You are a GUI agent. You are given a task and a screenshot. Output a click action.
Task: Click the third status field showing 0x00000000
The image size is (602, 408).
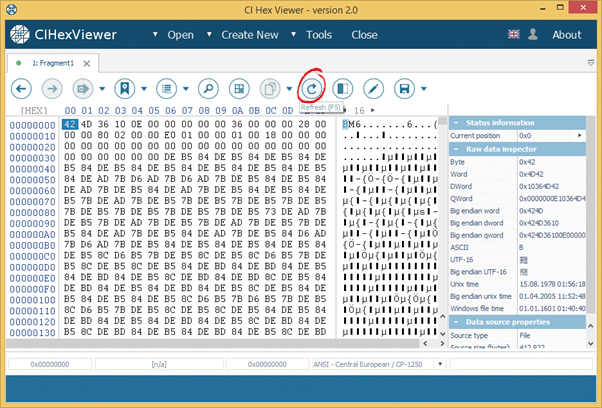click(267, 364)
